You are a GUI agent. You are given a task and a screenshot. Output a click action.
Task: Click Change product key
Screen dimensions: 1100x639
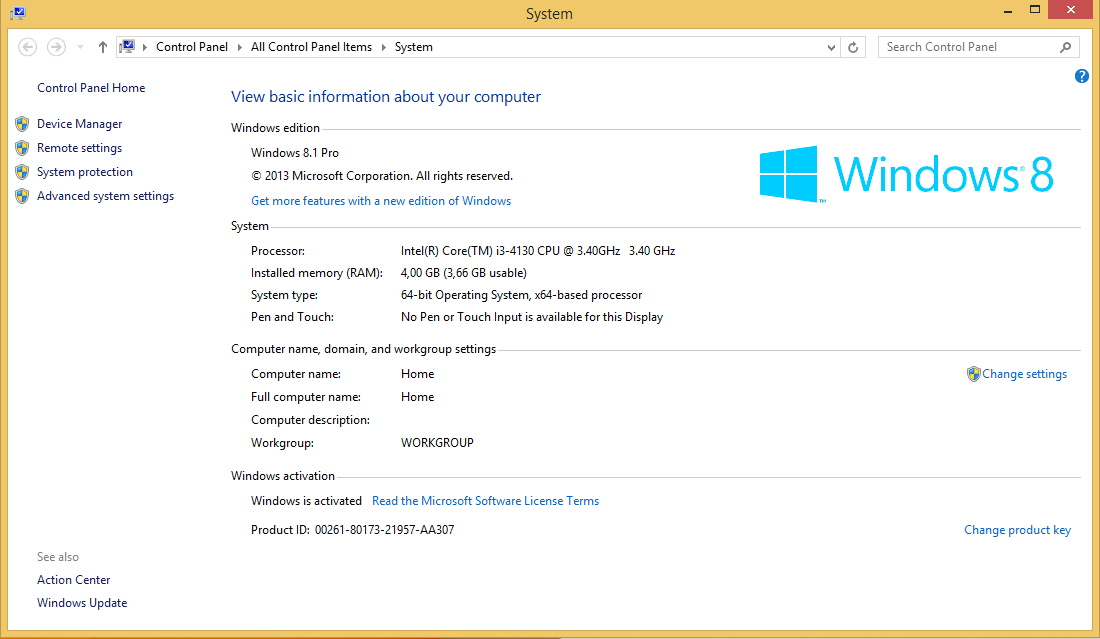point(1017,530)
